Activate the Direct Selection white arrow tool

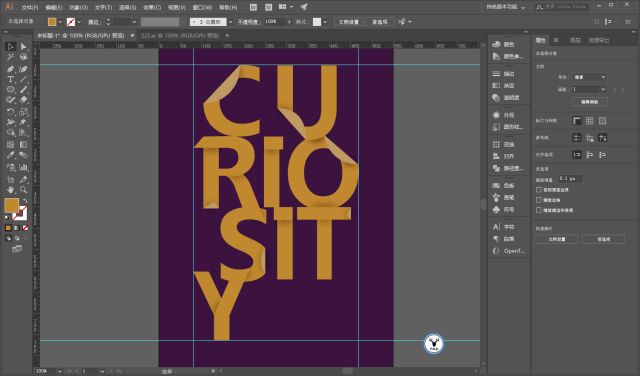tap(24, 47)
